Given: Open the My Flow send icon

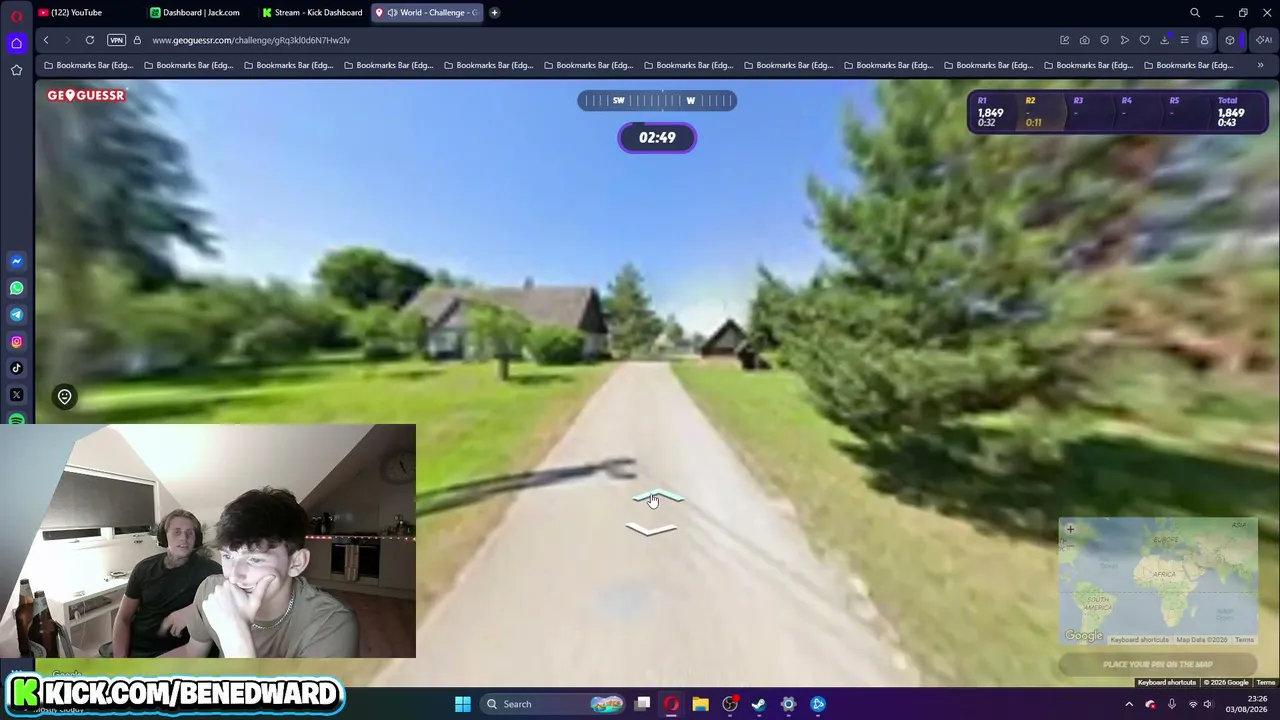Looking at the screenshot, I should point(1125,40).
